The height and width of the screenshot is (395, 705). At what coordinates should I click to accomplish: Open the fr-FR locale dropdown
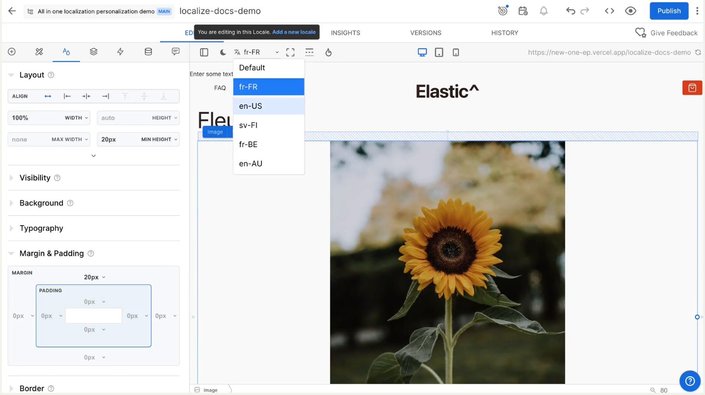pyautogui.click(x=256, y=52)
